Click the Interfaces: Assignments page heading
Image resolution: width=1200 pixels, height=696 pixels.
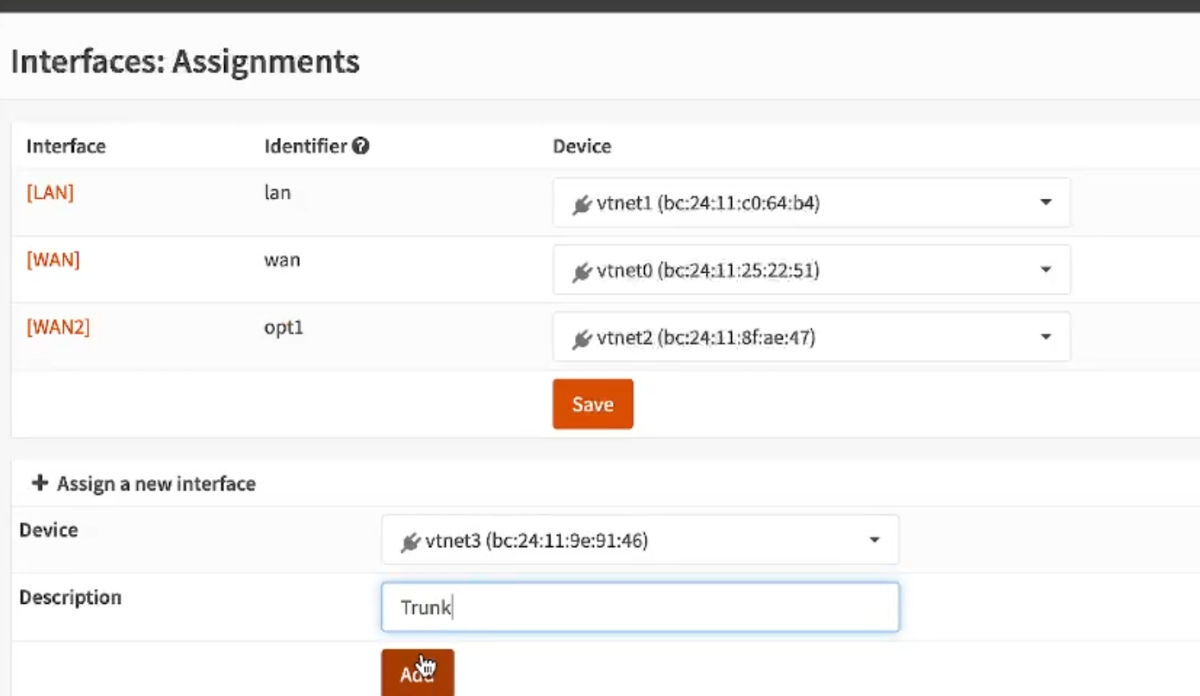(184, 61)
